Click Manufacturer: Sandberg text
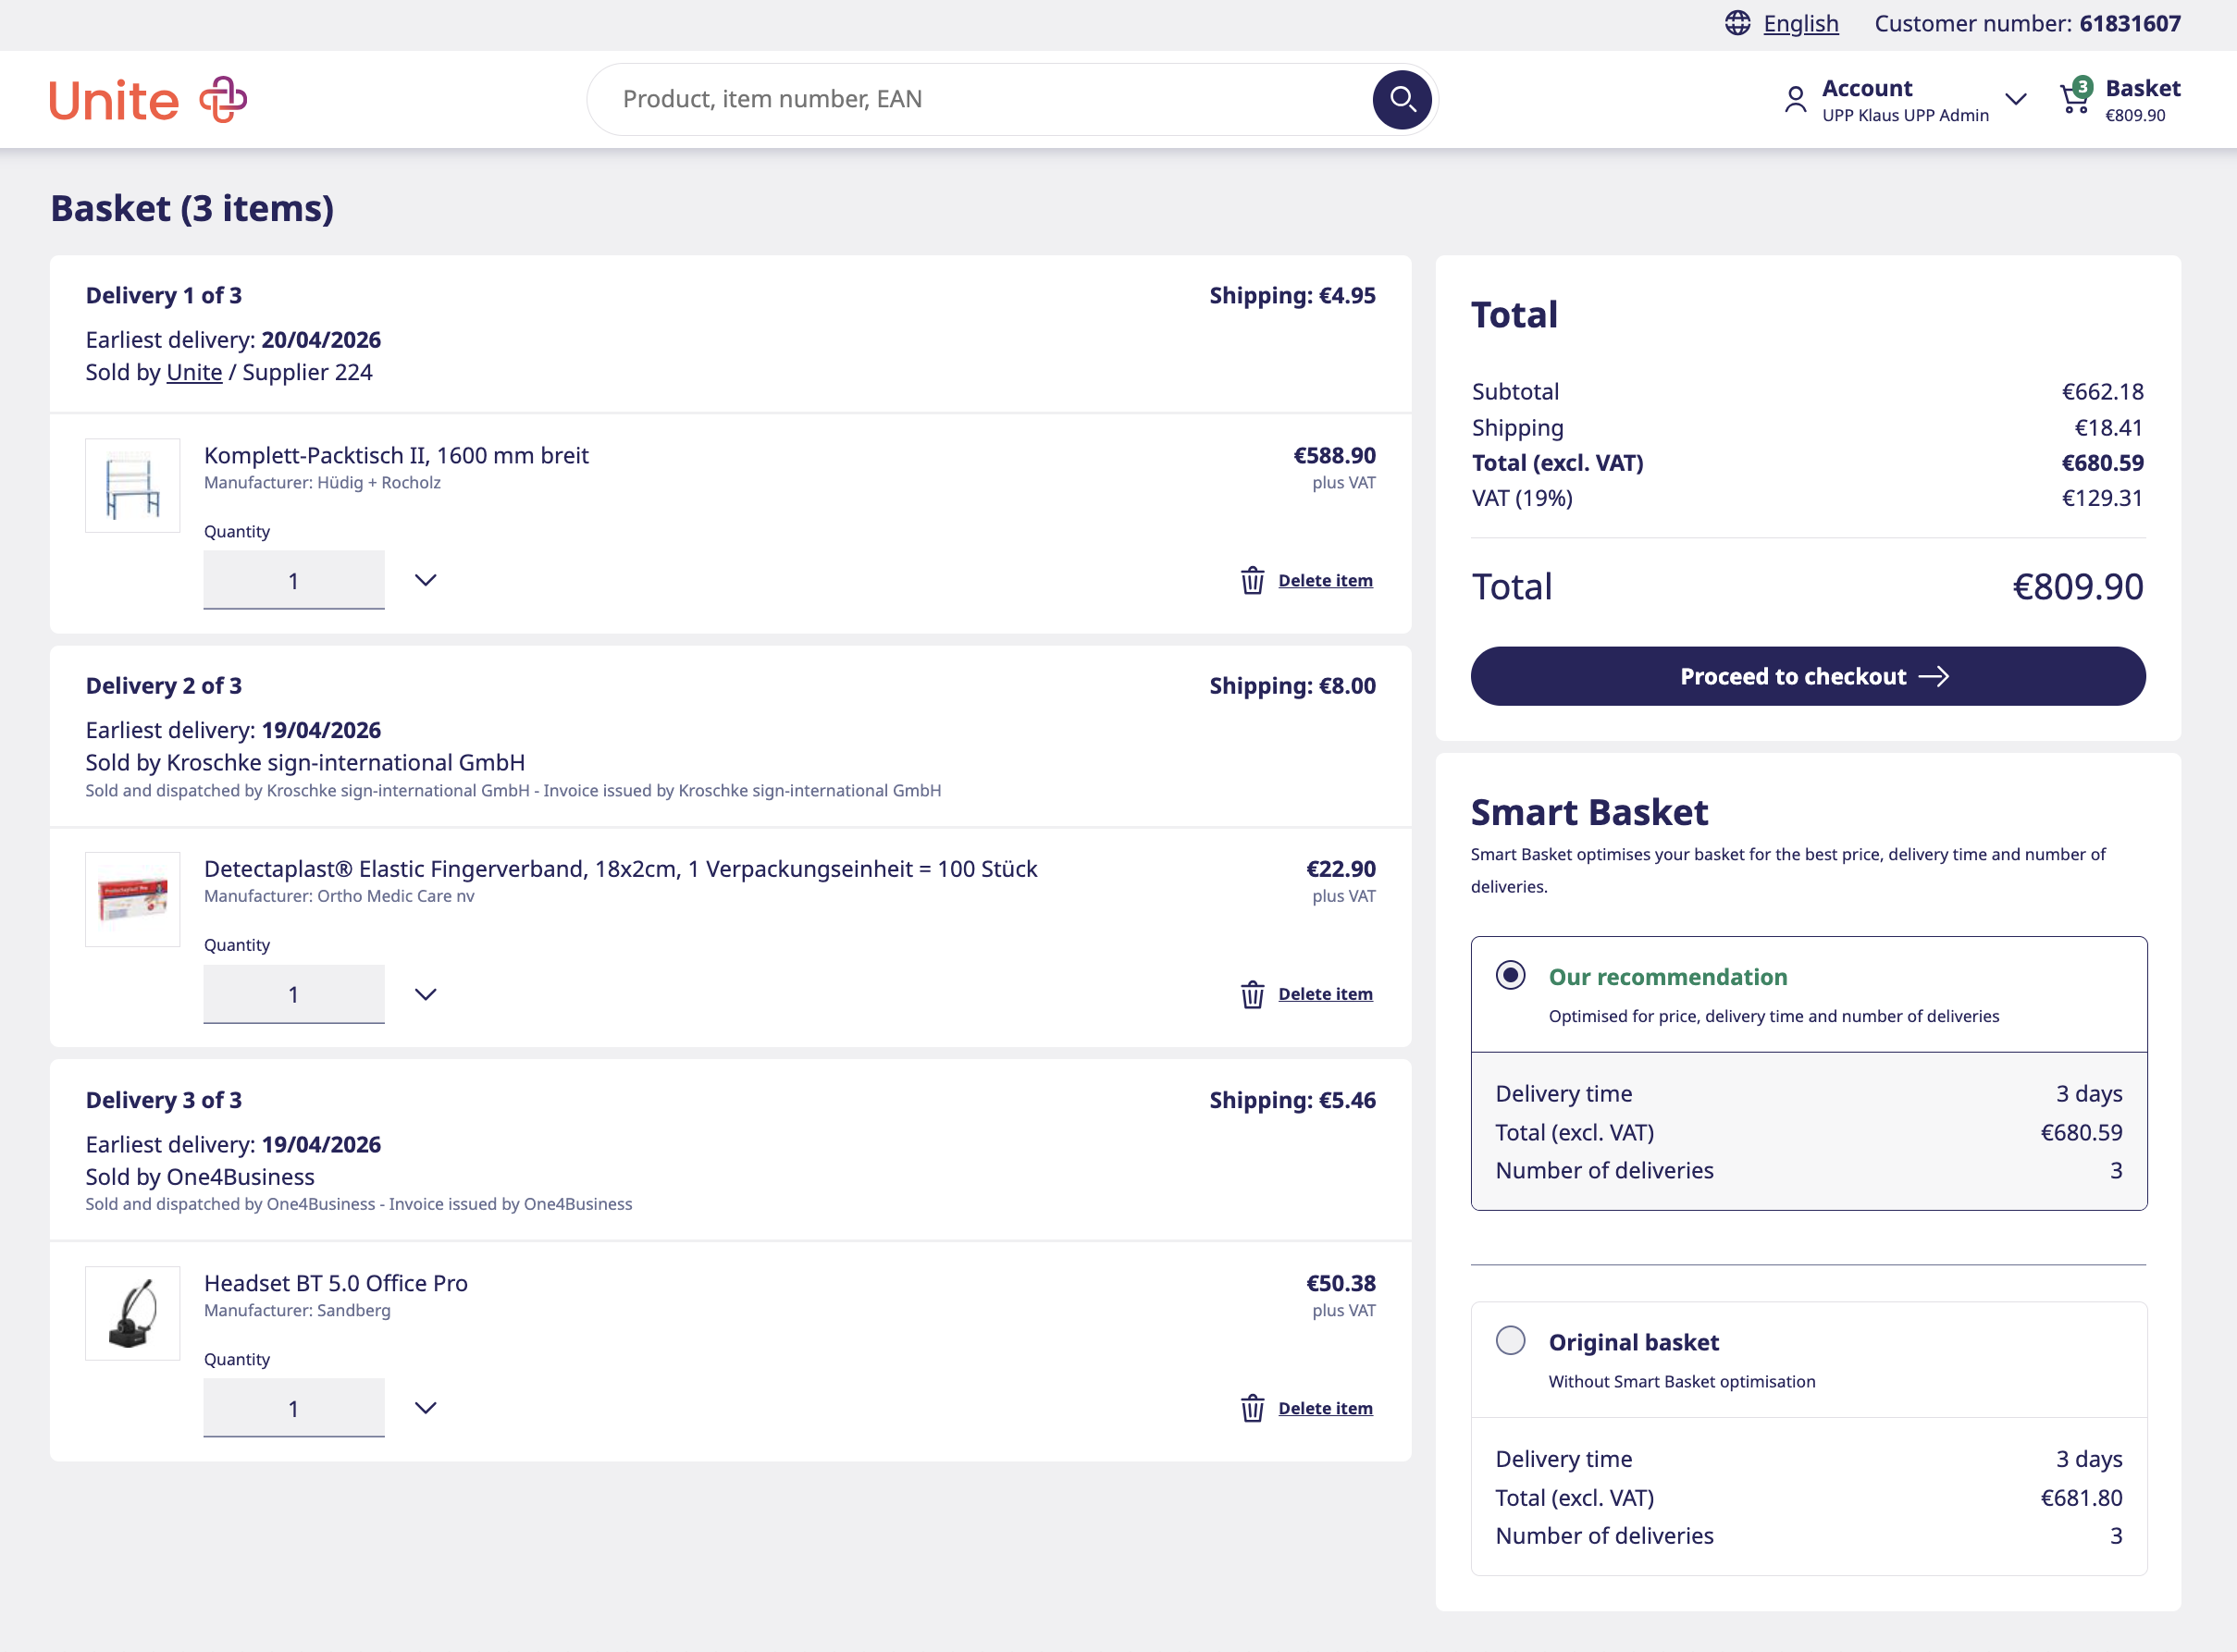This screenshot has height=1652, width=2237. pos(297,1310)
